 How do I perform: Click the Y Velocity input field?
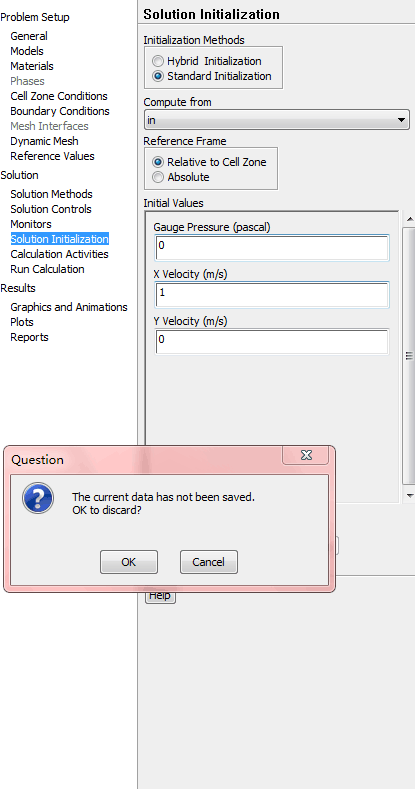(x=272, y=342)
